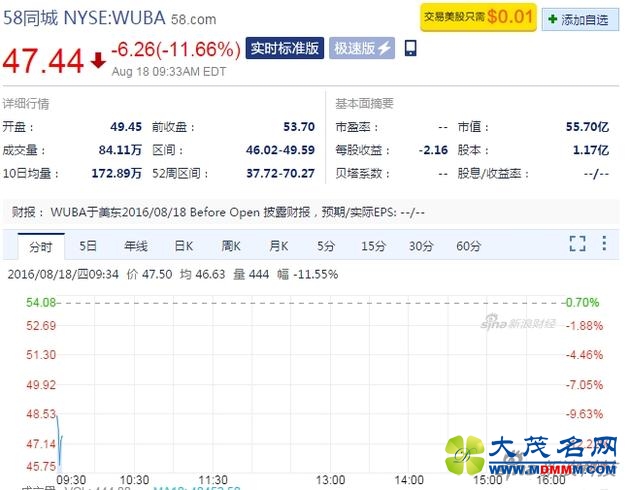
Task: Select the 分时 chart tab
Action: click(41, 246)
